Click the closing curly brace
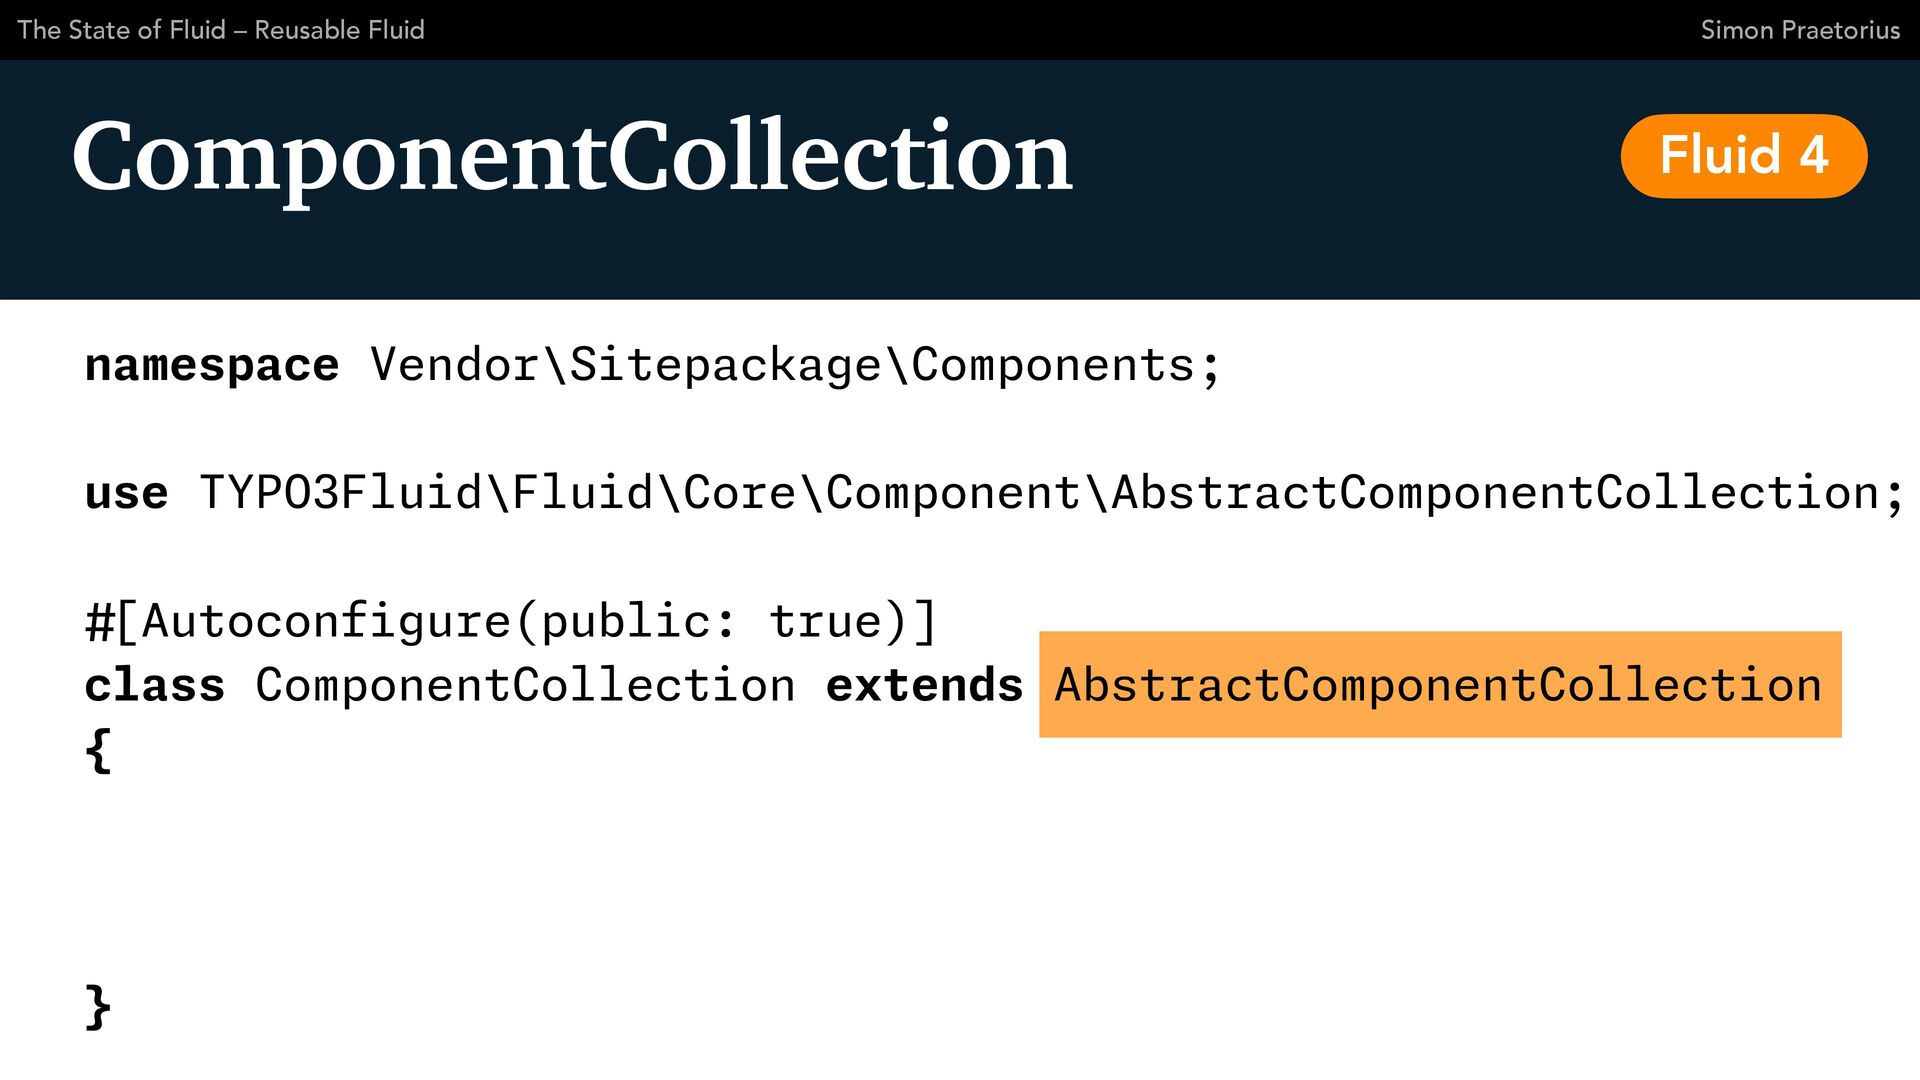The image size is (1920, 1080). point(98,1006)
